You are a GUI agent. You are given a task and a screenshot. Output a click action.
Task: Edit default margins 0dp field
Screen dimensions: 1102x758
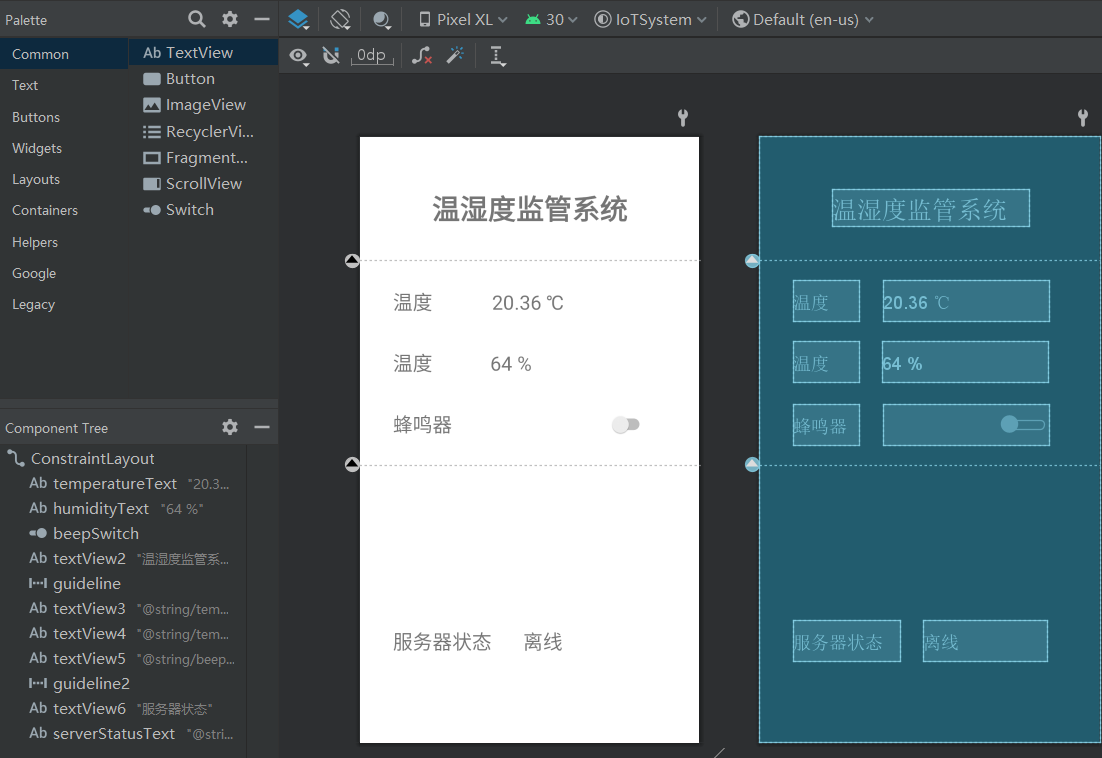coord(372,55)
